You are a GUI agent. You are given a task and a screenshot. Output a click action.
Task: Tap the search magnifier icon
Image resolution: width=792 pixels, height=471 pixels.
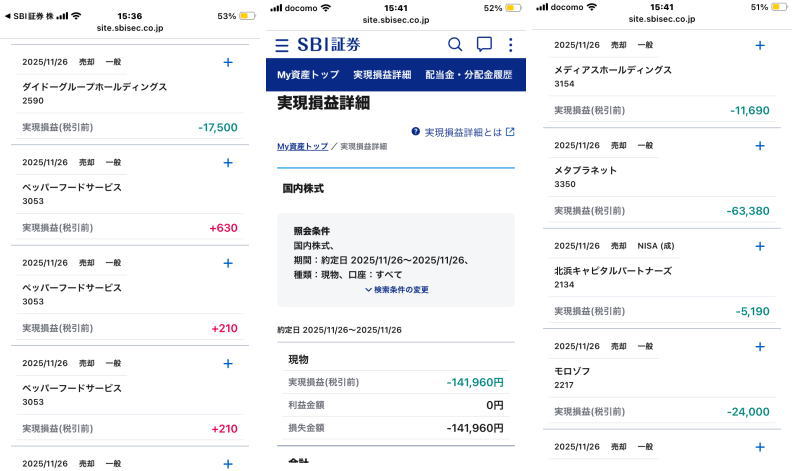(x=455, y=44)
